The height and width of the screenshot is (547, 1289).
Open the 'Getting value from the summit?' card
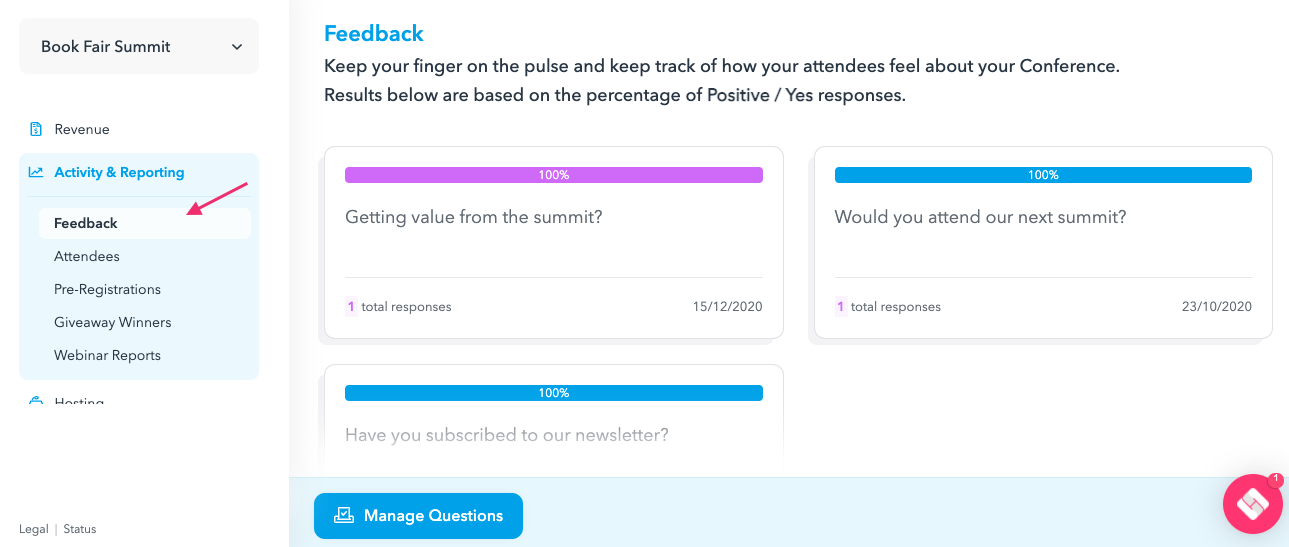point(554,242)
